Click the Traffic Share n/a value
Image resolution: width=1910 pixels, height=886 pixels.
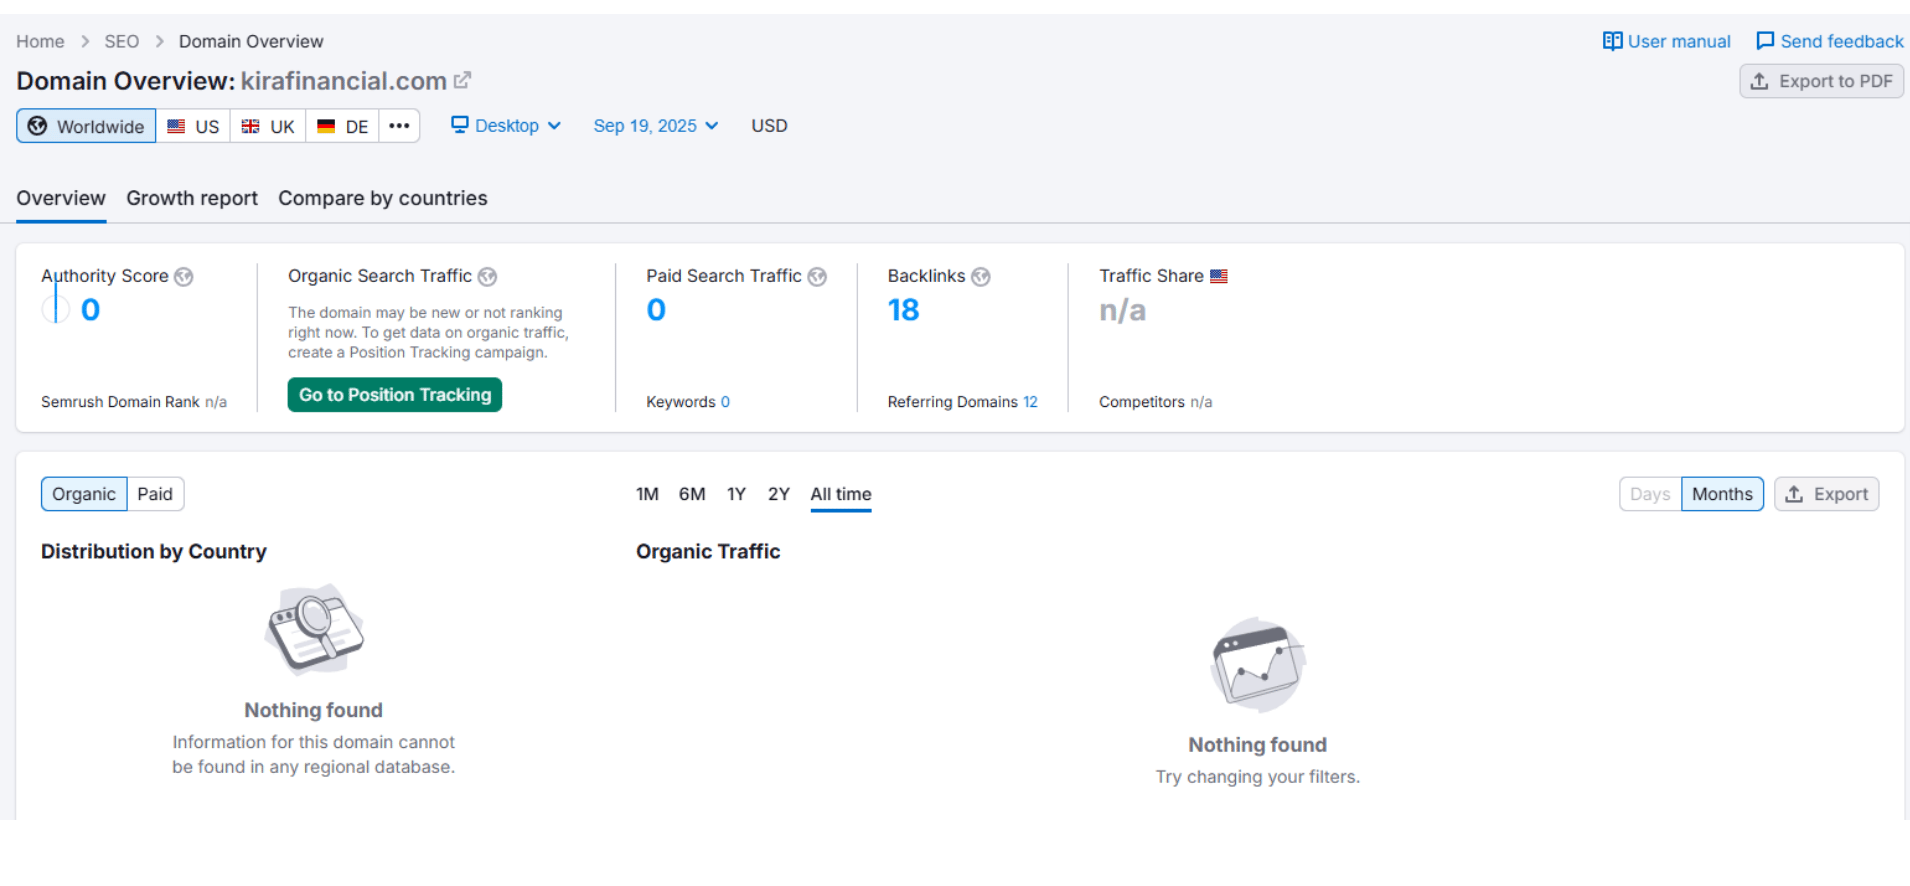pyautogui.click(x=1122, y=311)
